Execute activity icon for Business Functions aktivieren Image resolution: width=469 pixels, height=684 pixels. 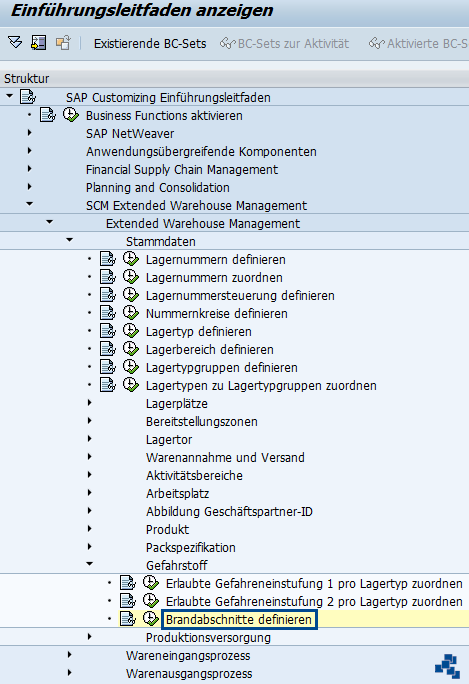click(x=71, y=115)
